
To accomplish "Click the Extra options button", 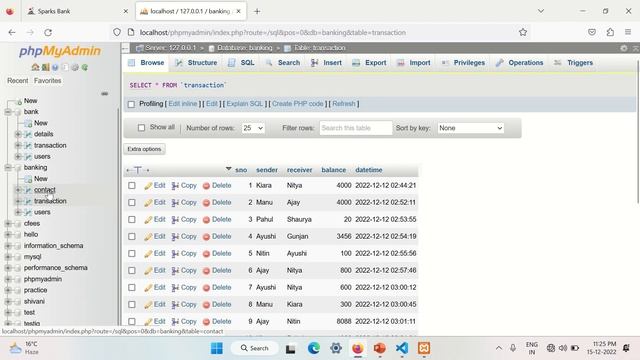I will tap(144, 149).
